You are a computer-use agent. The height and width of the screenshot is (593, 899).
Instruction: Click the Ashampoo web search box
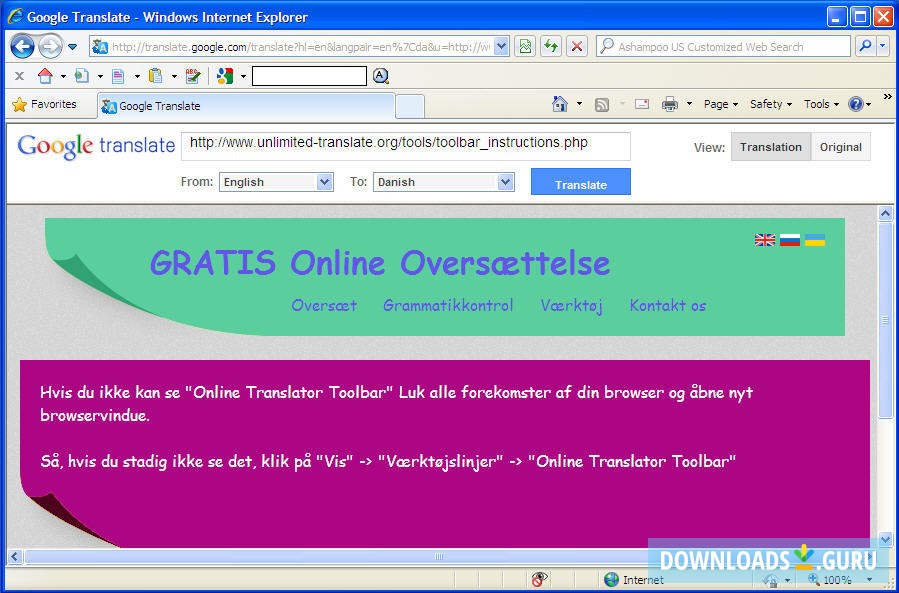pos(724,46)
